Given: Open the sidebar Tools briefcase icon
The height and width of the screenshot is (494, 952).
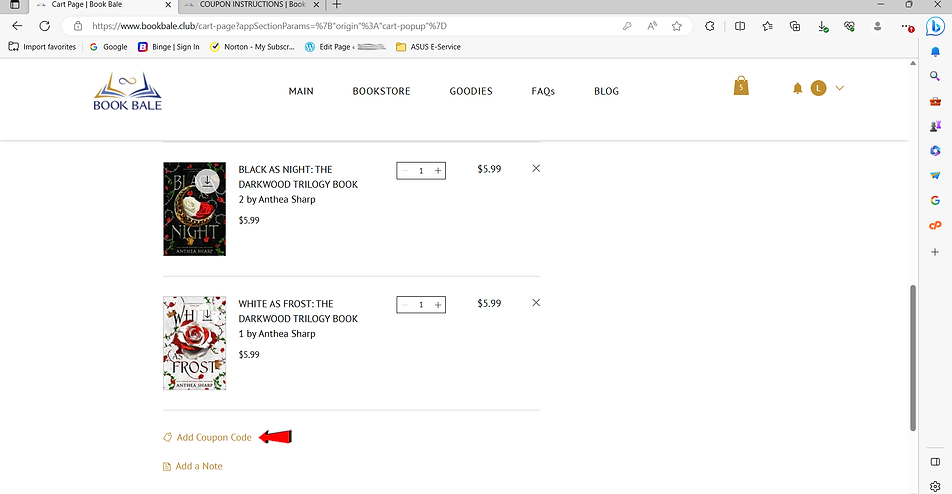Looking at the screenshot, I should click(935, 101).
